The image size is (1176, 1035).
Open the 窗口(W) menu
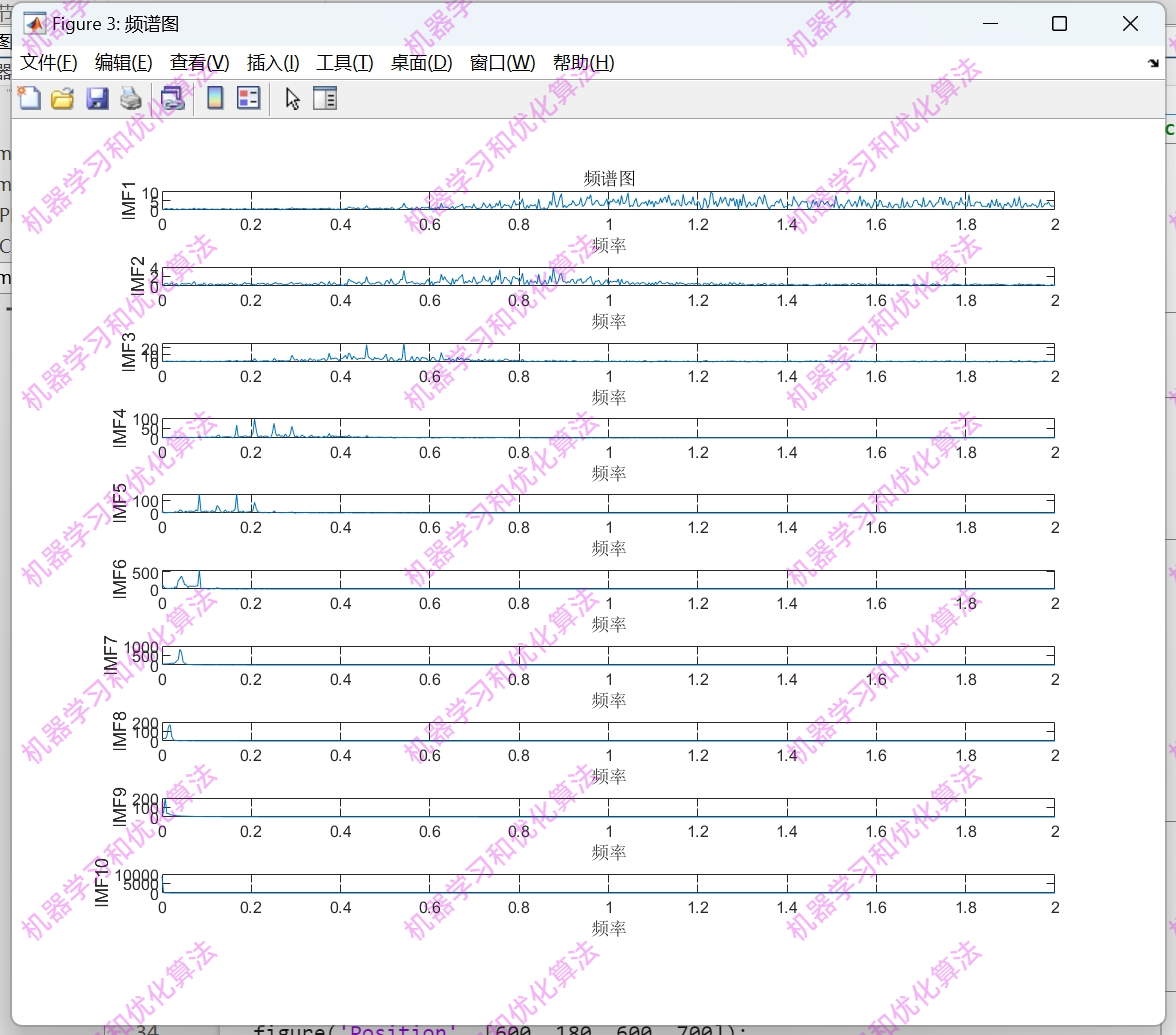pos(502,63)
